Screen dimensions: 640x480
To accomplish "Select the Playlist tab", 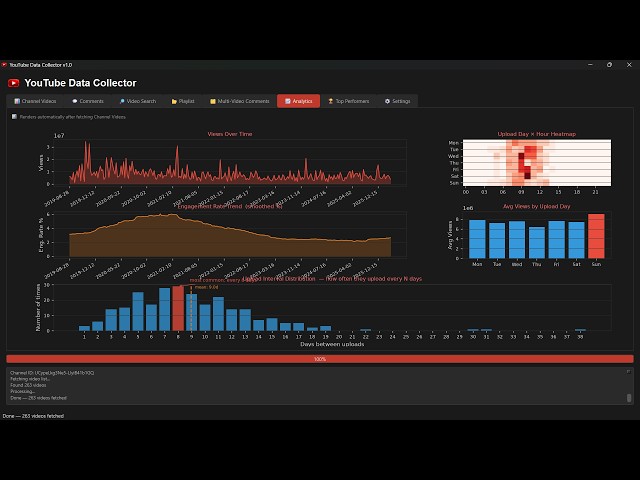I will point(183,101).
